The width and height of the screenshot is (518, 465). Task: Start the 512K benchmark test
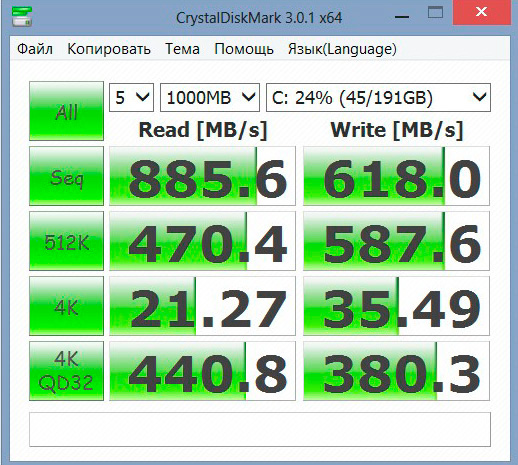[66, 241]
